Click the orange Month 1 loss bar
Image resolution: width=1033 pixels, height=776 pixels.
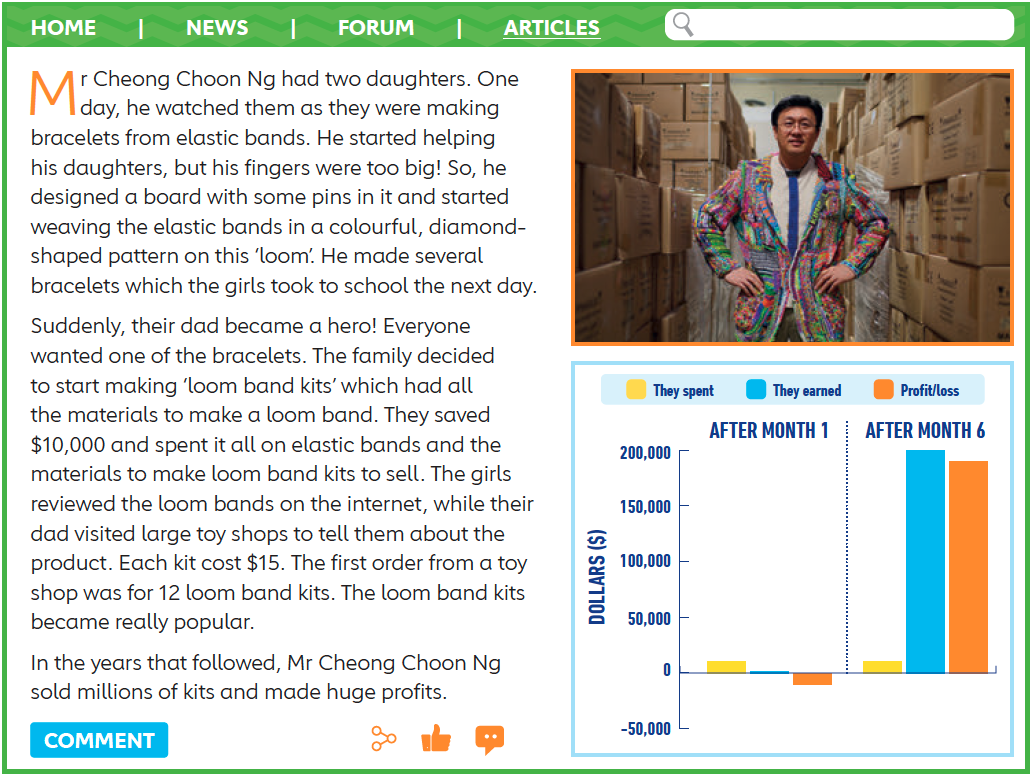812,679
